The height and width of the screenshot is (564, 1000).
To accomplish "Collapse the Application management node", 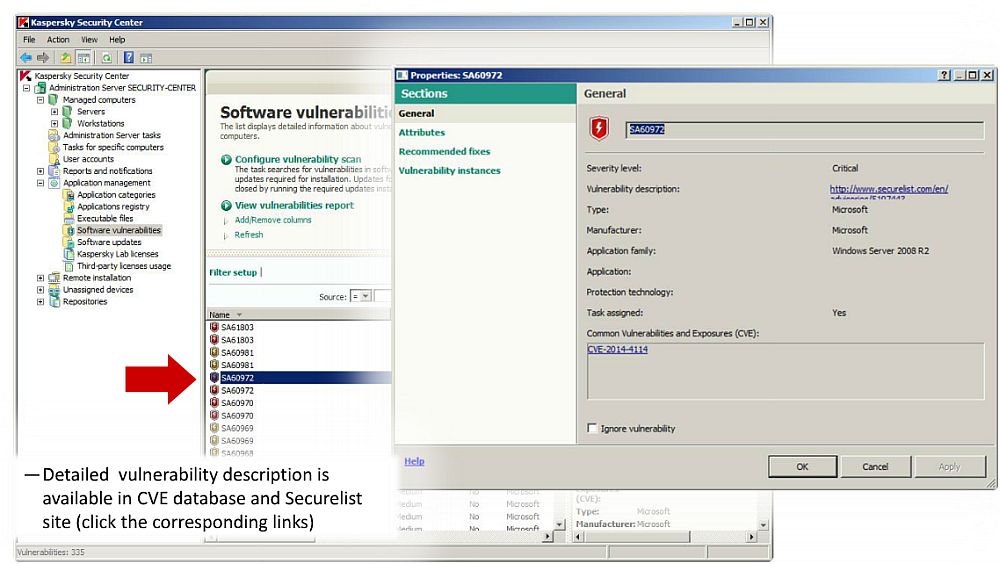I will pyautogui.click(x=40, y=183).
